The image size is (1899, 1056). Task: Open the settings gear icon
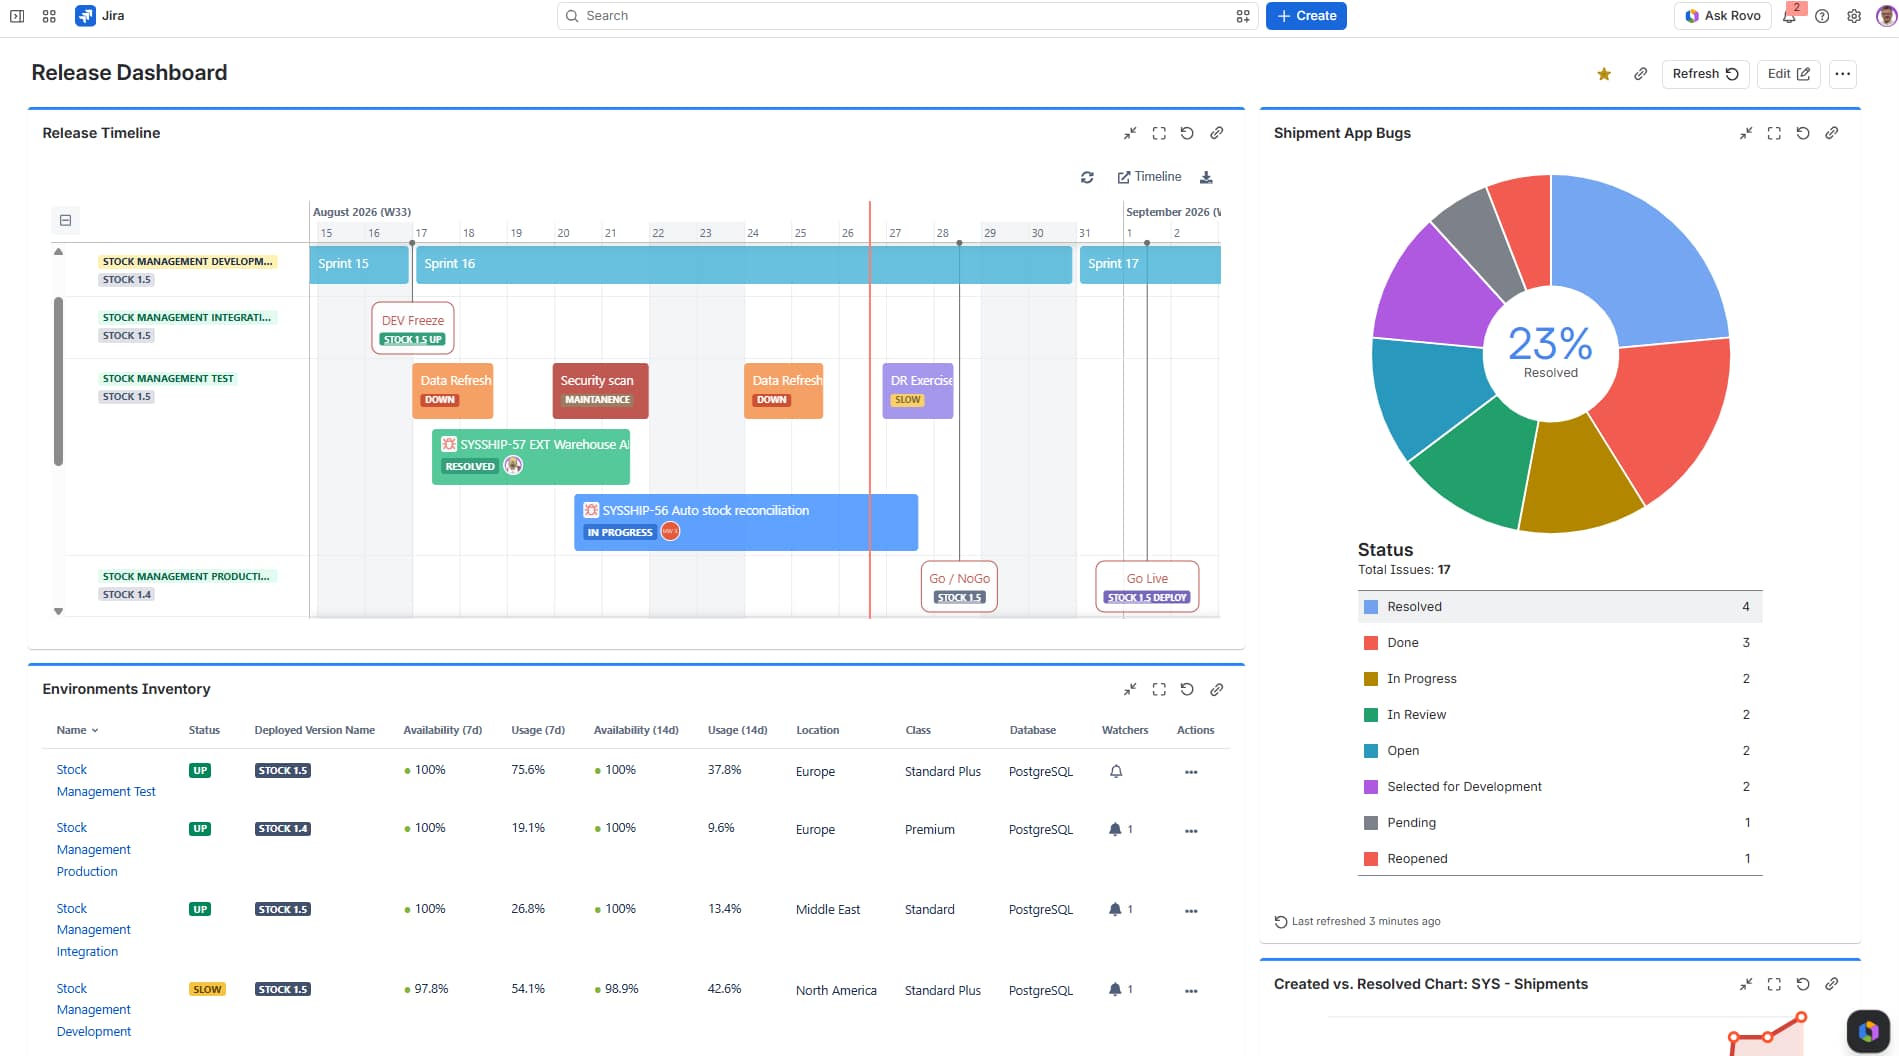[1854, 16]
